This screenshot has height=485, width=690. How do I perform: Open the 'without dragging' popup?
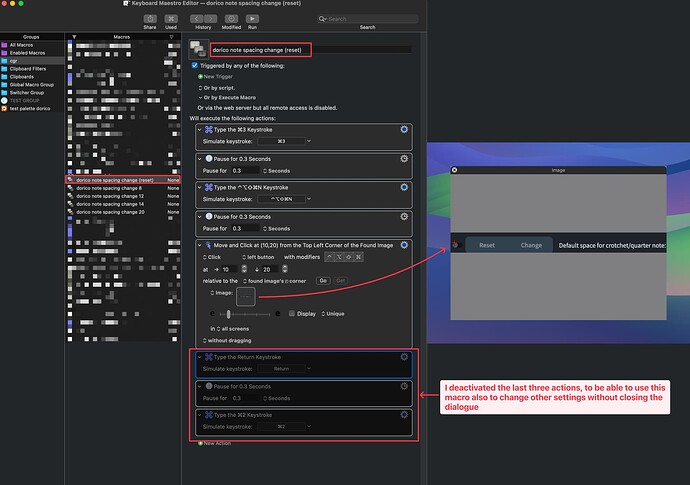[227, 340]
